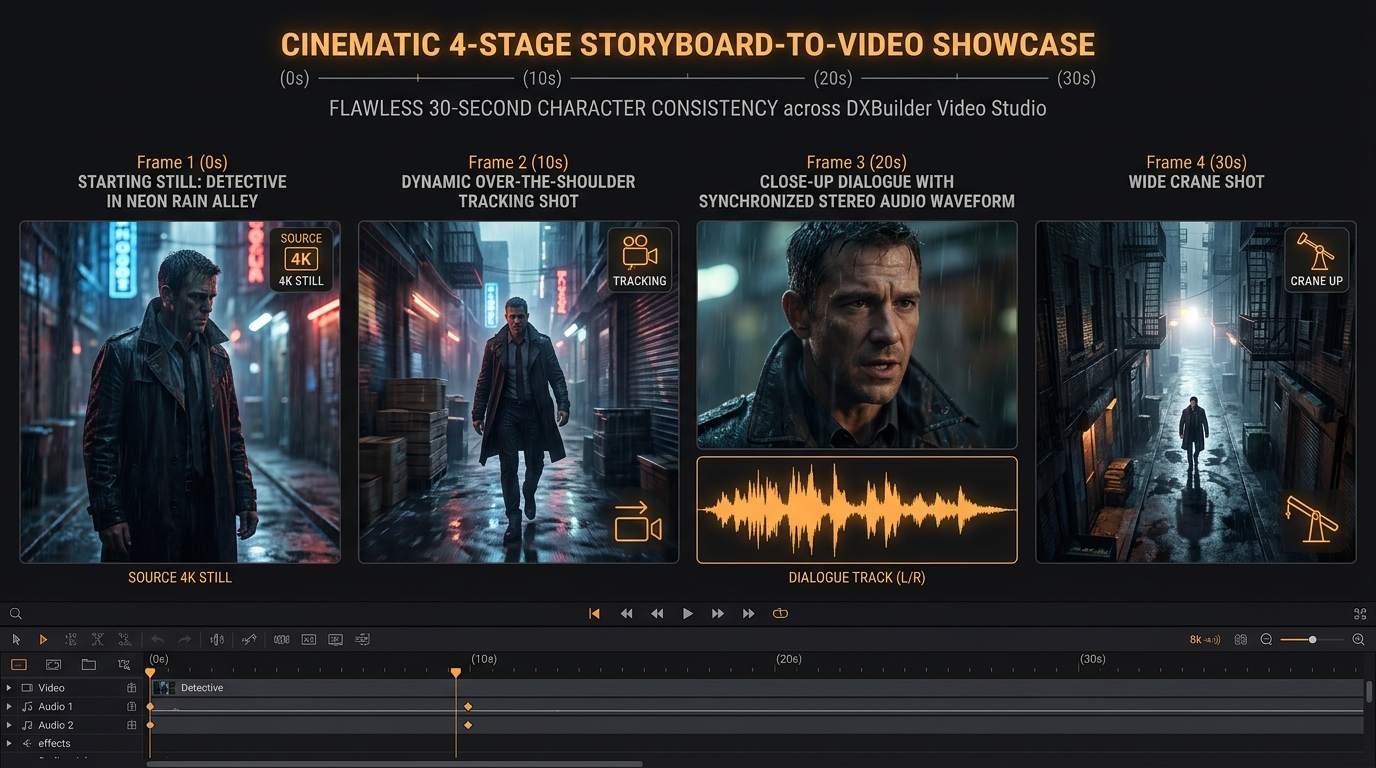Click the search magnifier icon above the toolbar
The image size is (1376, 768).
click(15, 614)
